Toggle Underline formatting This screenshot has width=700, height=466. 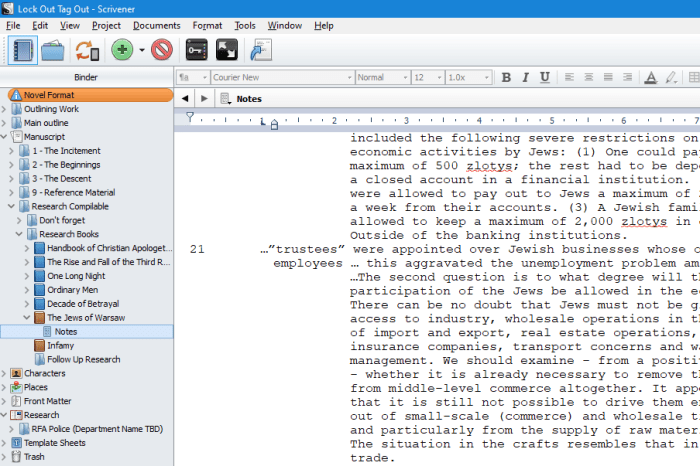(545, 77)
